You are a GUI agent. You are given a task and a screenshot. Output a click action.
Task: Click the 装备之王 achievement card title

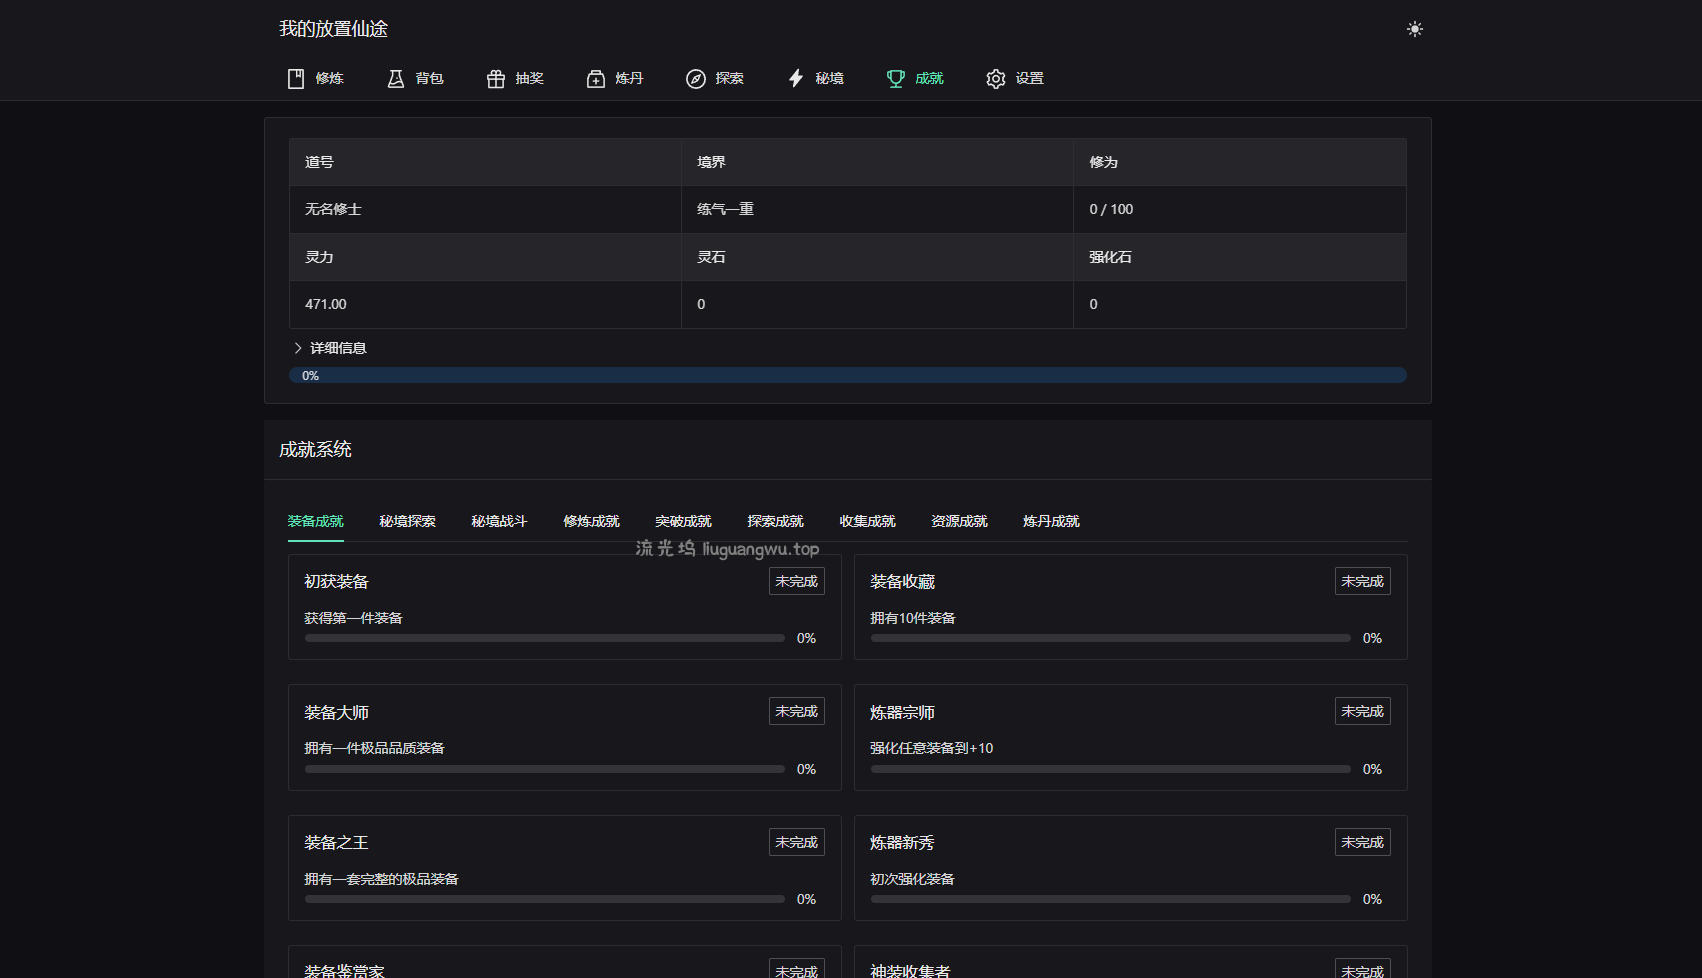click(336, 843)
